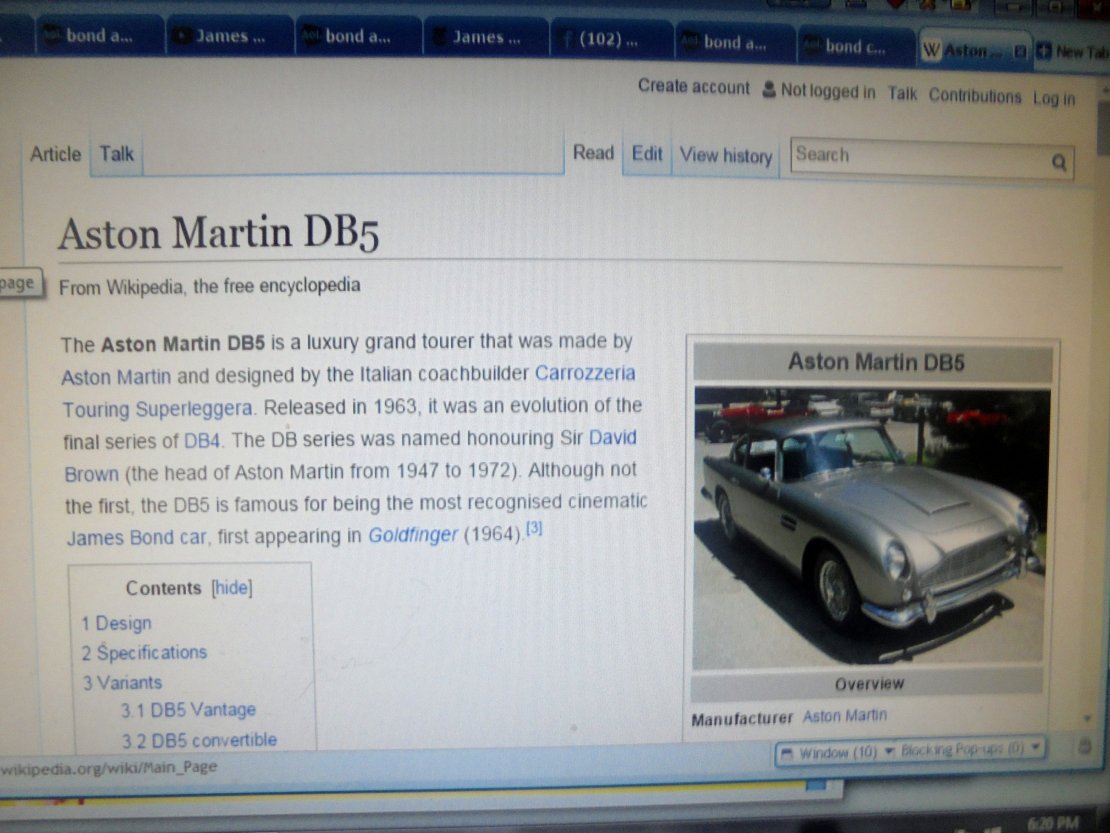Open the View history tab
The width and height of the screenshot is (1110, 833).
pos(726,156)
